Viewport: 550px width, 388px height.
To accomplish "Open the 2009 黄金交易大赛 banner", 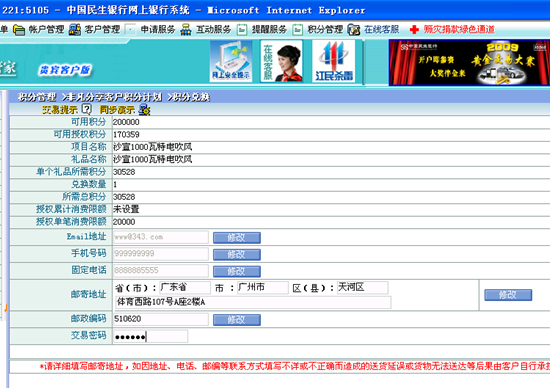I will pos(469,62).
